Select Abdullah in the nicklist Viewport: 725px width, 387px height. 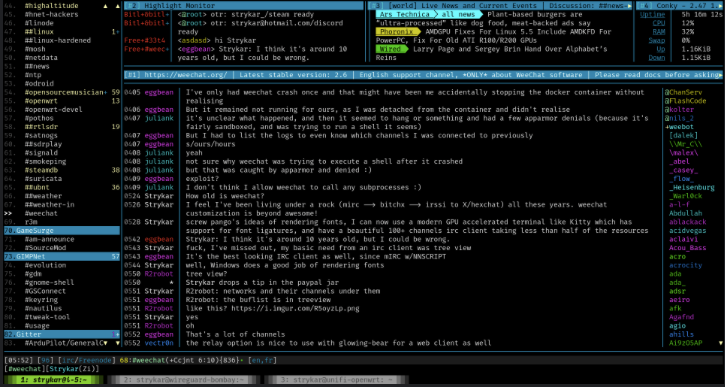click(686, 213)
